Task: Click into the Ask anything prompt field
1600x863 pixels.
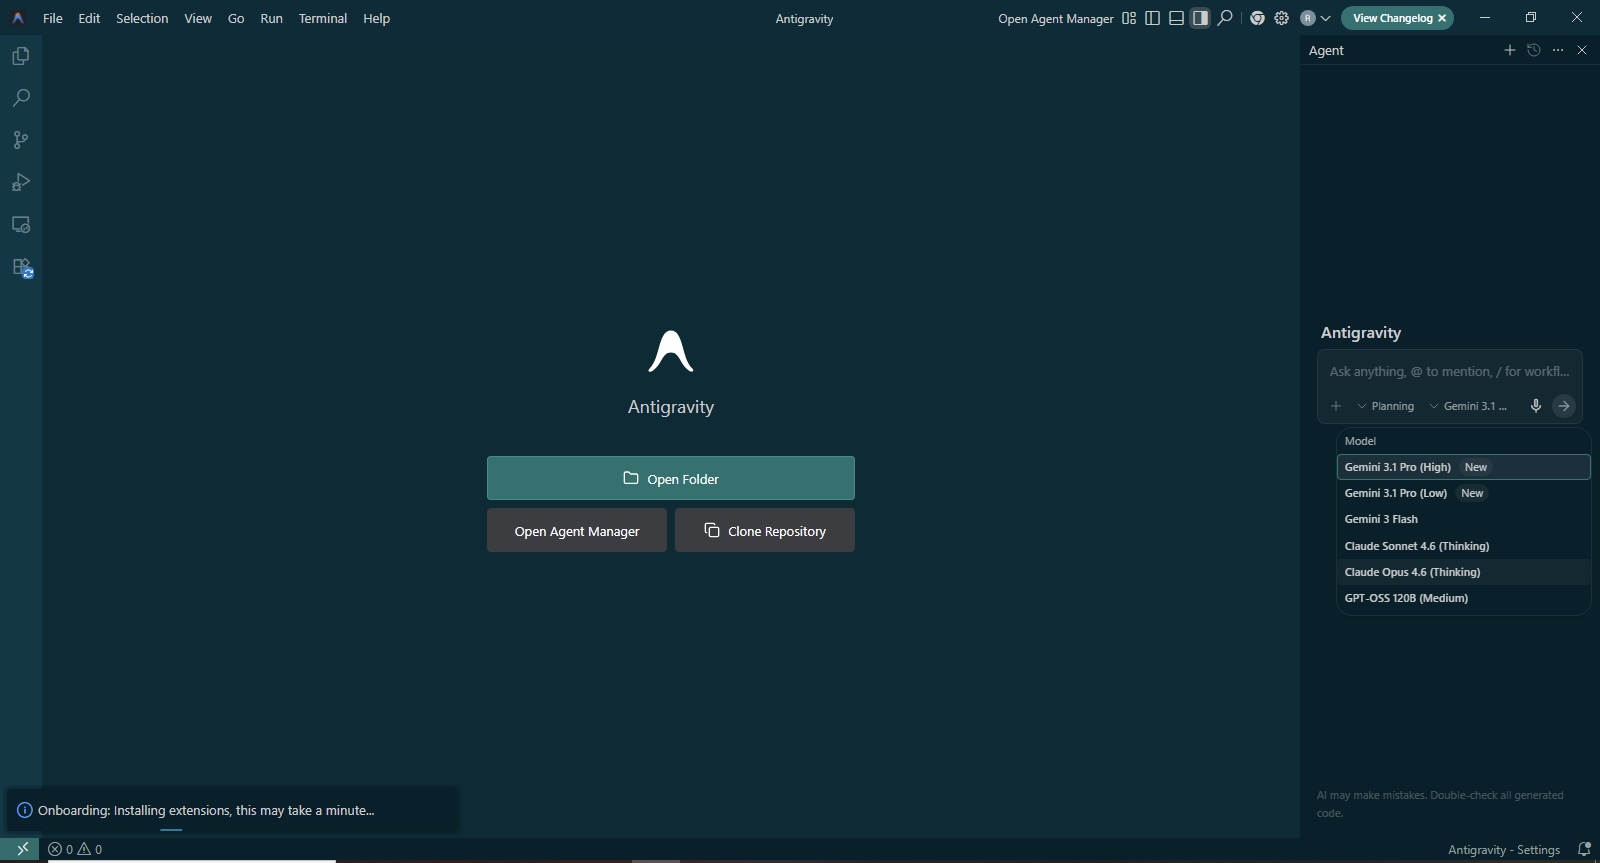Action: click(1448, 371)
